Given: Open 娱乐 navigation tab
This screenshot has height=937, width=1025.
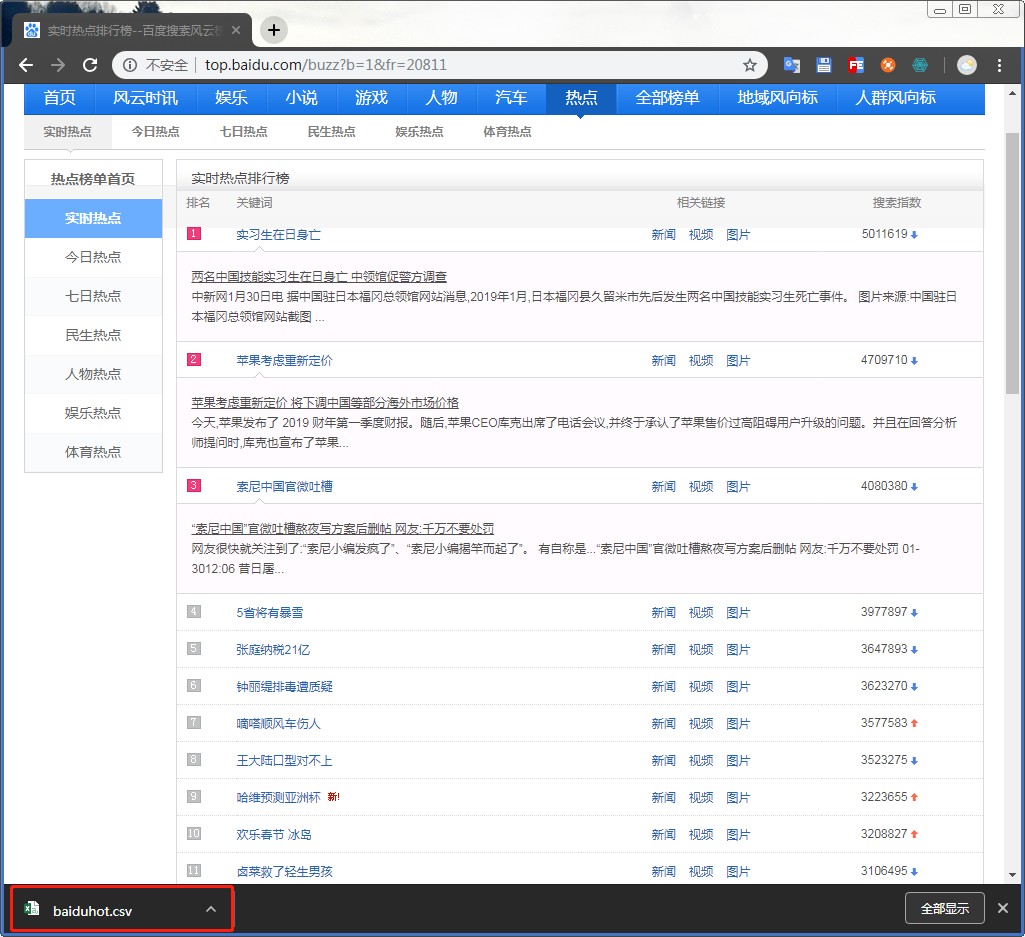Looking at the screenshot, I should 231,98.
